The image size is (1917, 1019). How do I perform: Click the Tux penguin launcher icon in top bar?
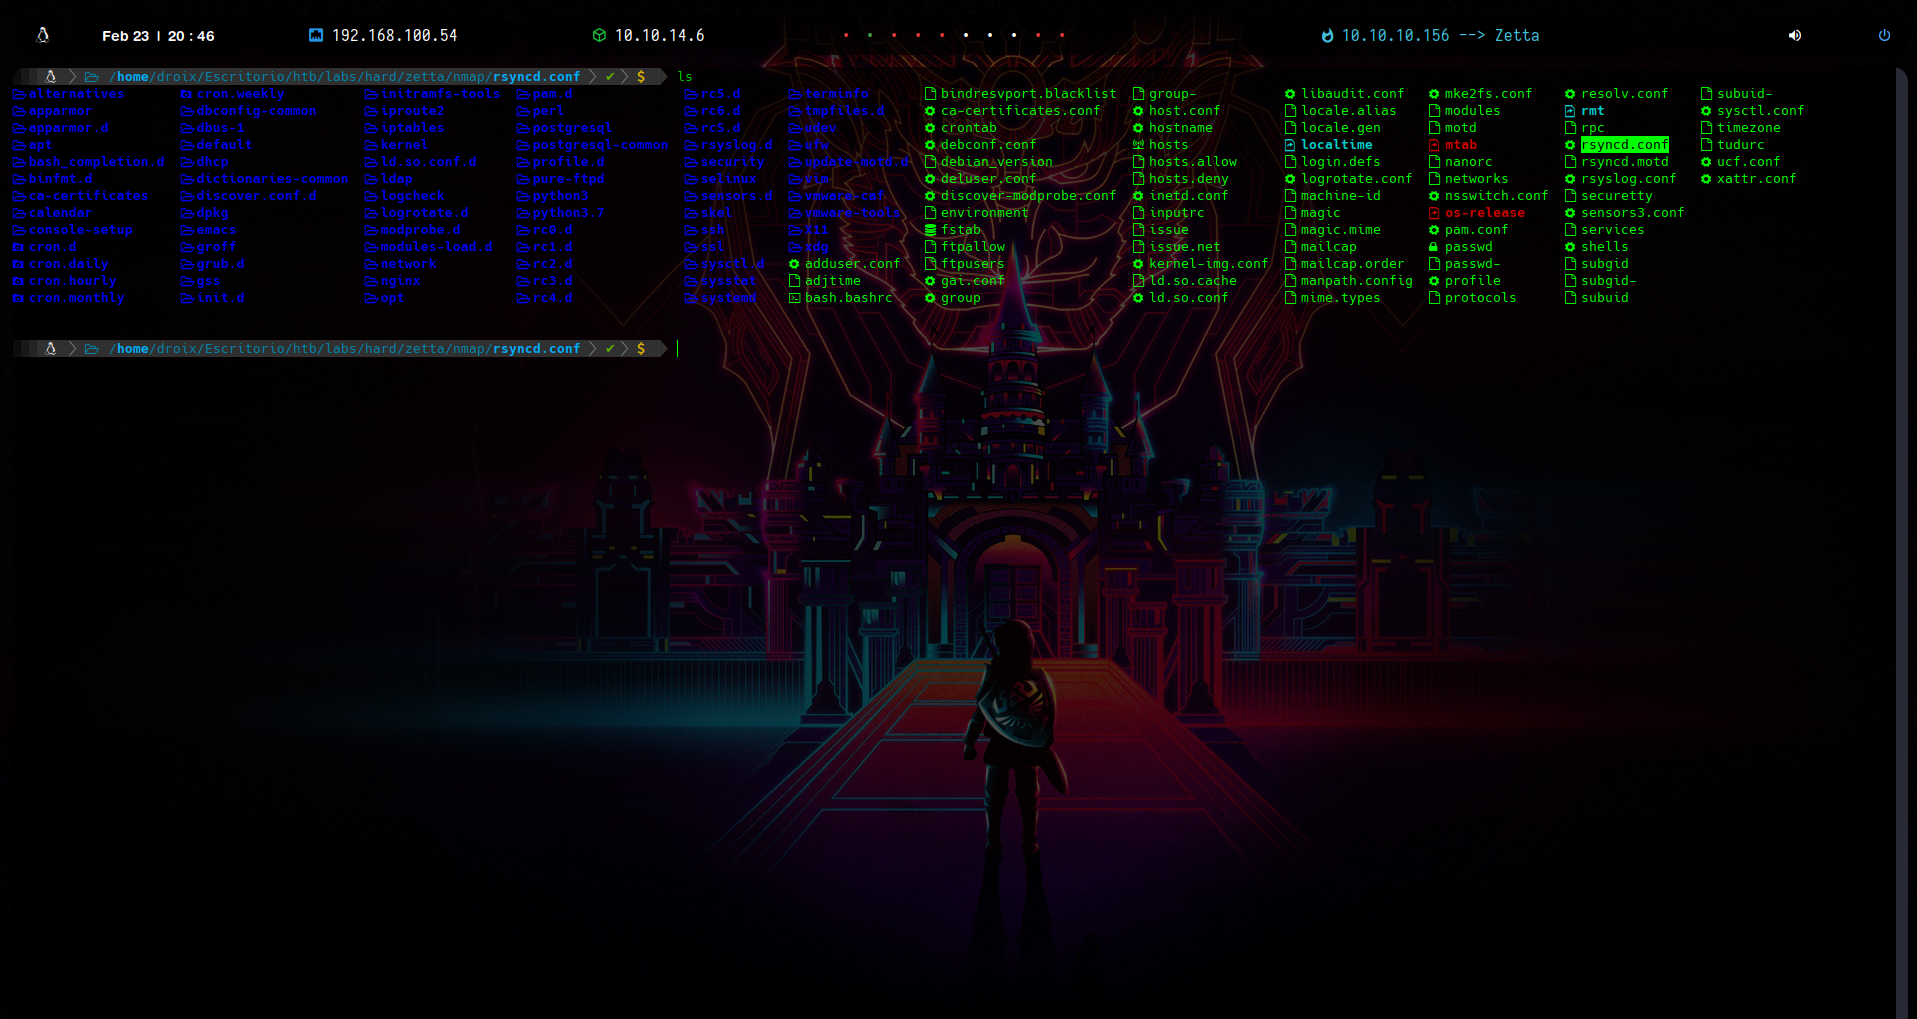43,35
